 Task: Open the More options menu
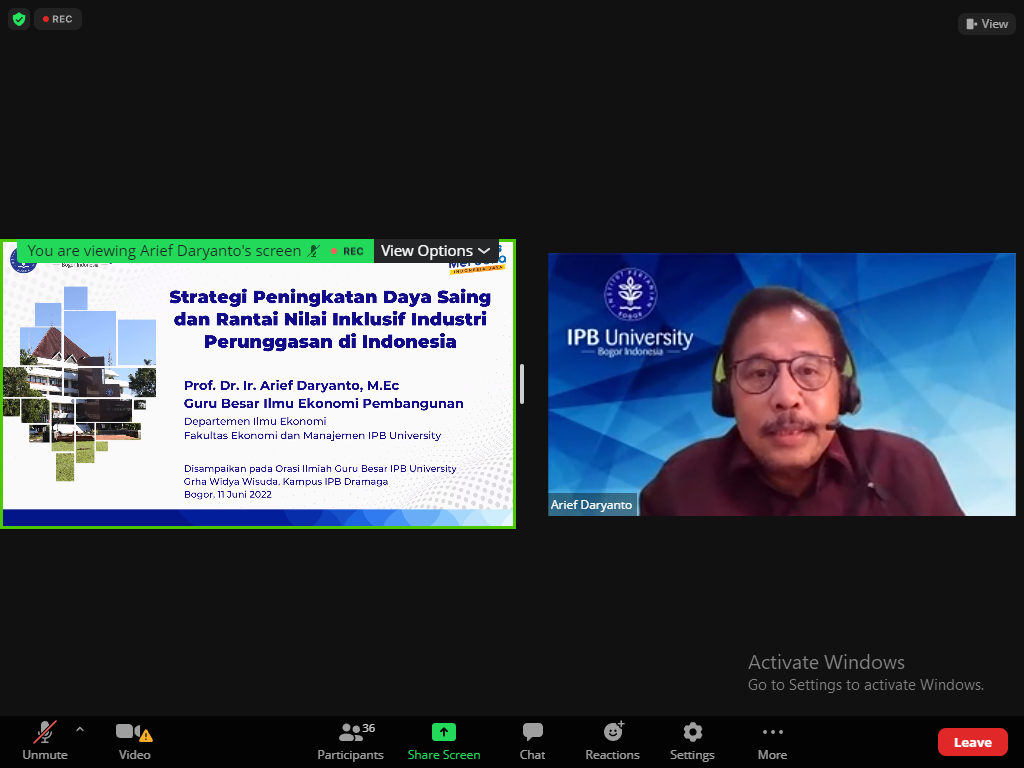(x=772, y=741)
